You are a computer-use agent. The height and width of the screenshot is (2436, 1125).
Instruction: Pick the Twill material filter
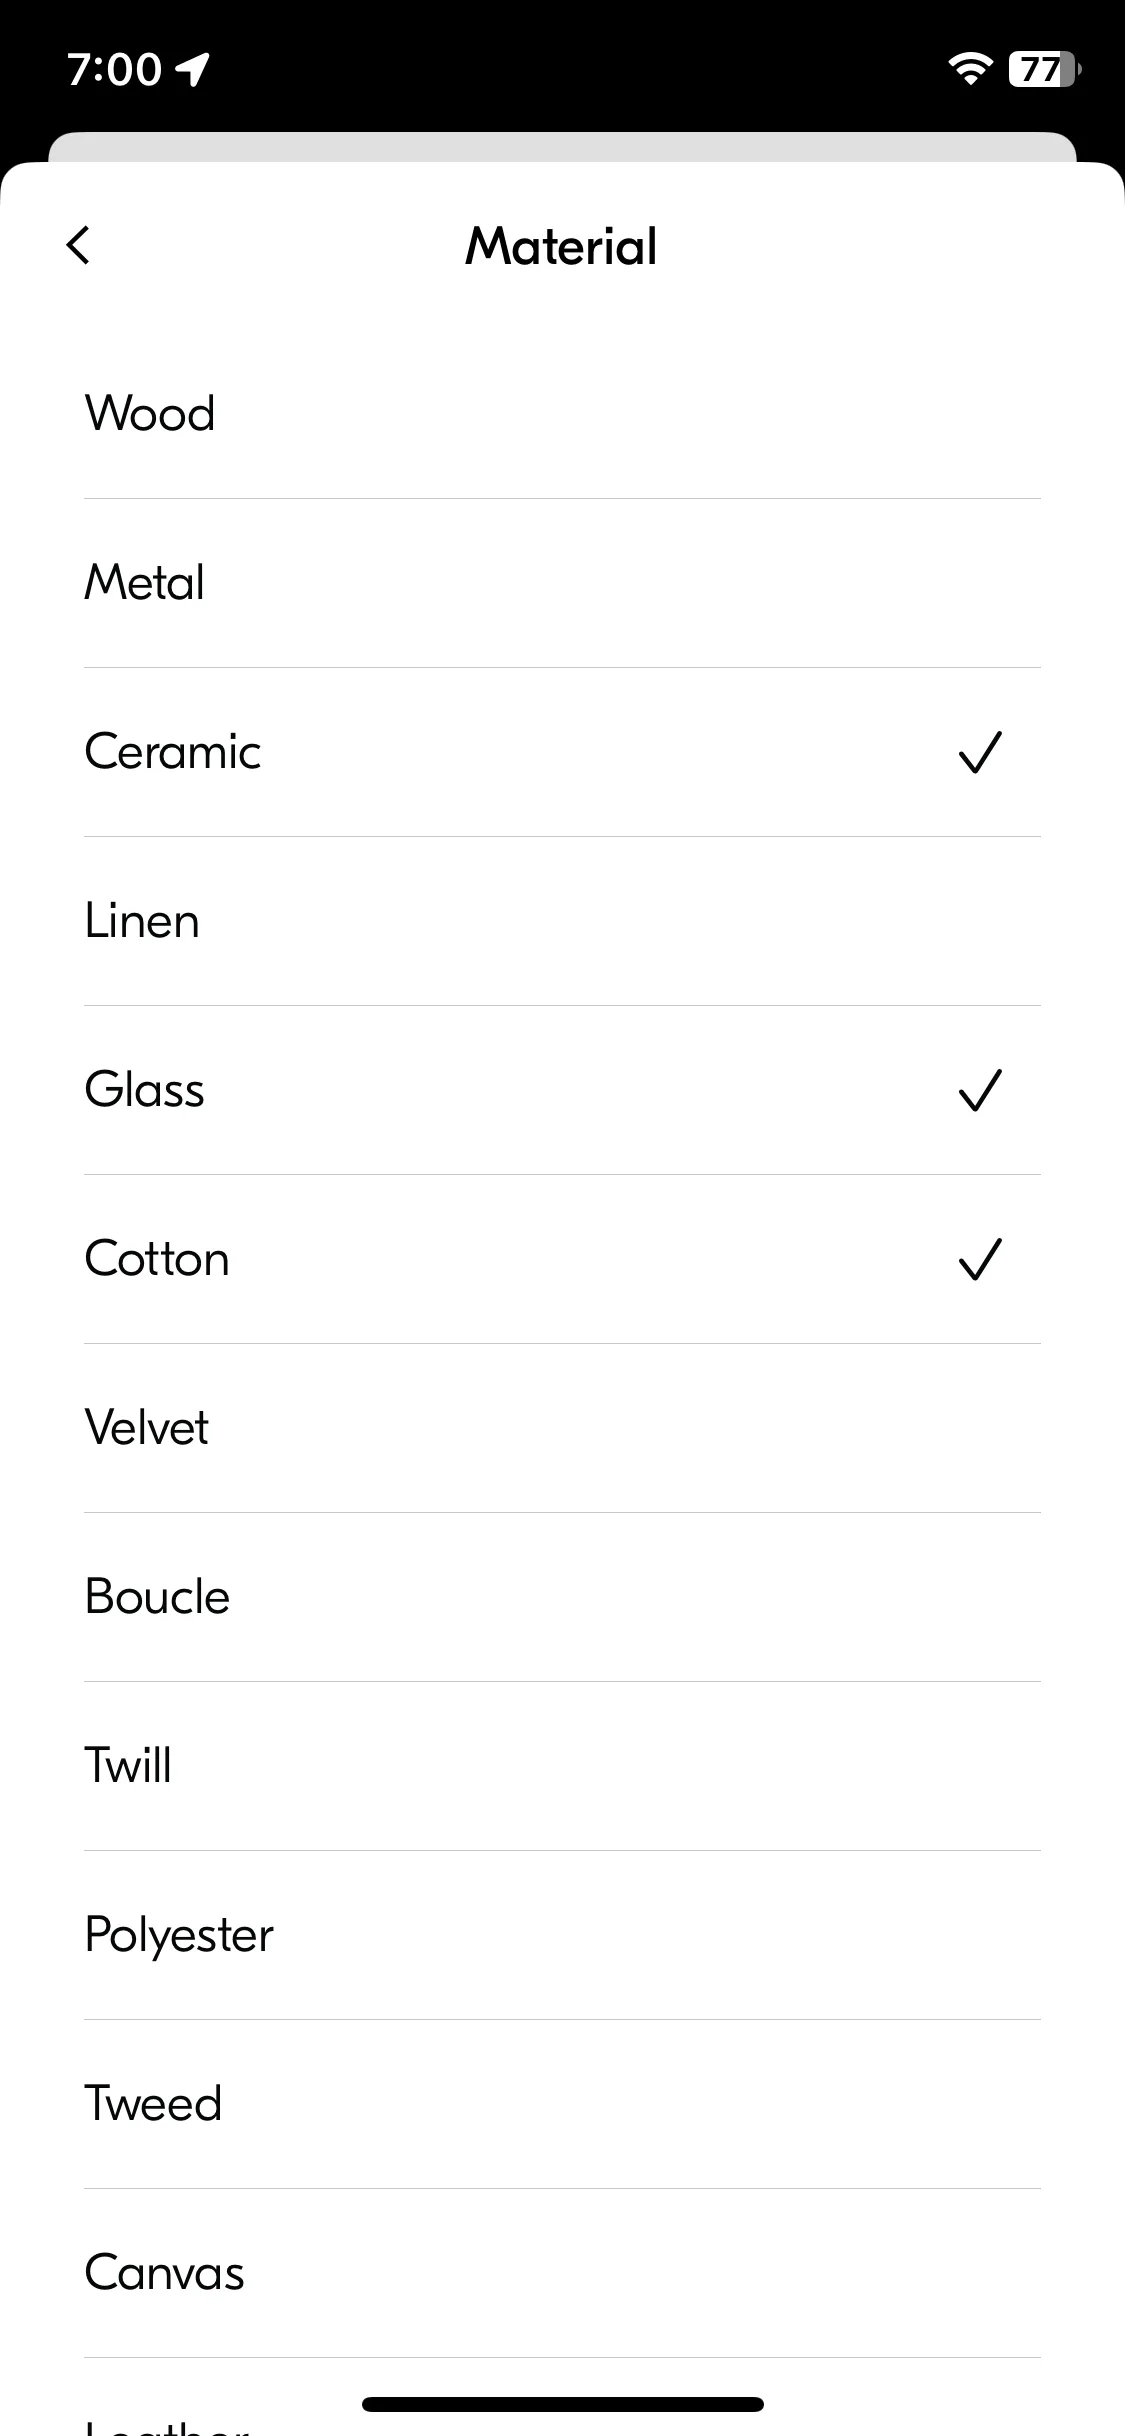click(x=562, y=1766)
